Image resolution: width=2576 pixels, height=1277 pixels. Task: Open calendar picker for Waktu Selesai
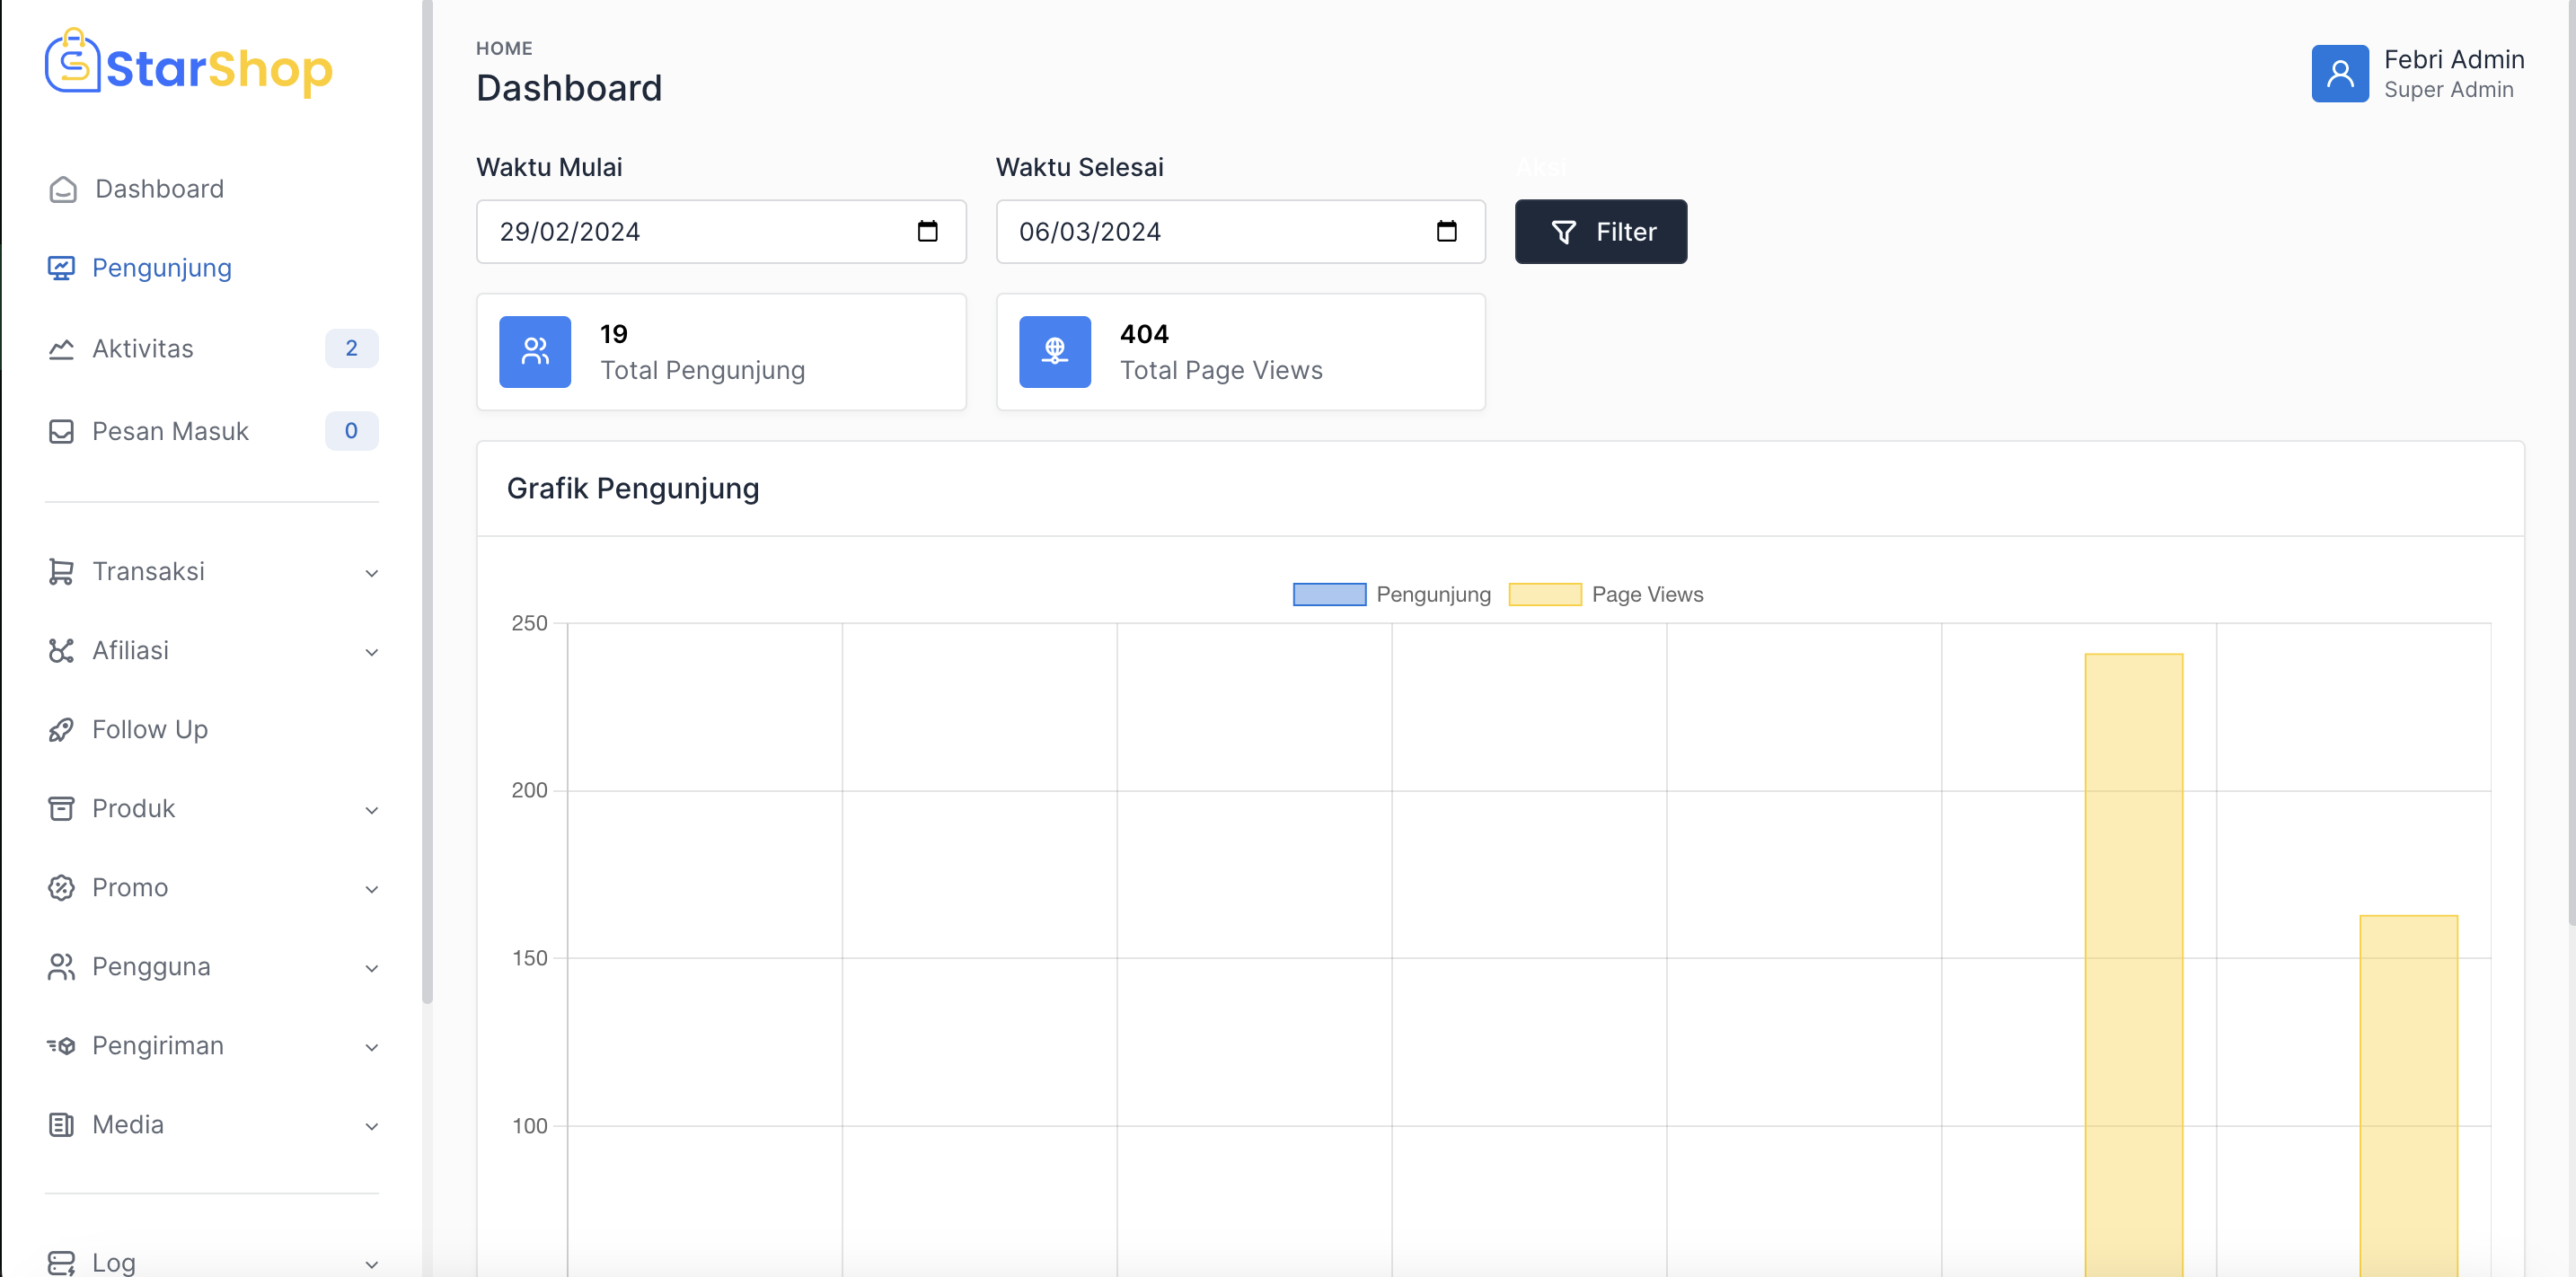pyautogui.click(x=1446, y=232)
